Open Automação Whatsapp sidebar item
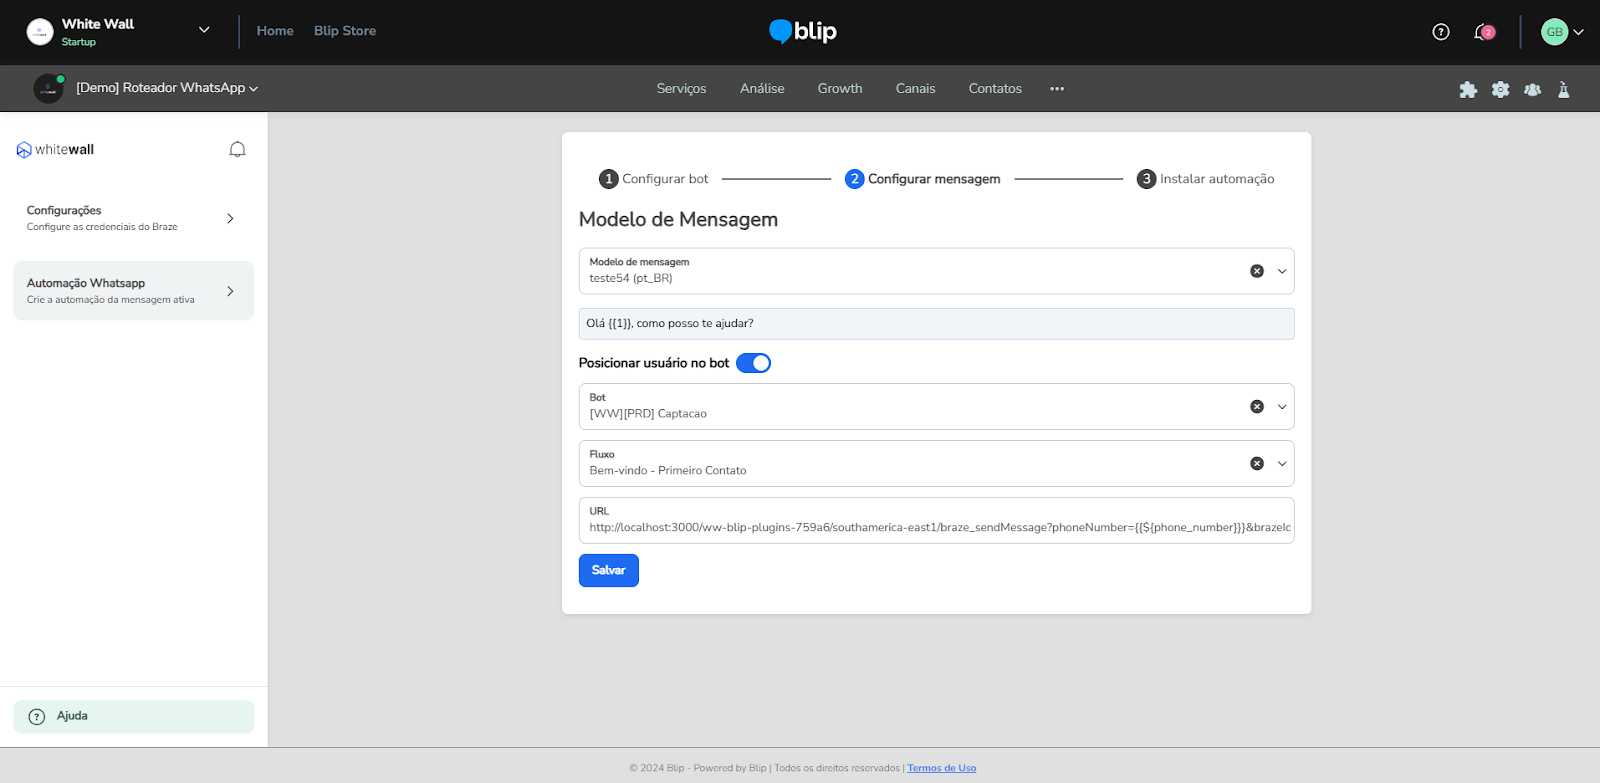The height and width of the screenshot is (783, 1600). (133, 291)
